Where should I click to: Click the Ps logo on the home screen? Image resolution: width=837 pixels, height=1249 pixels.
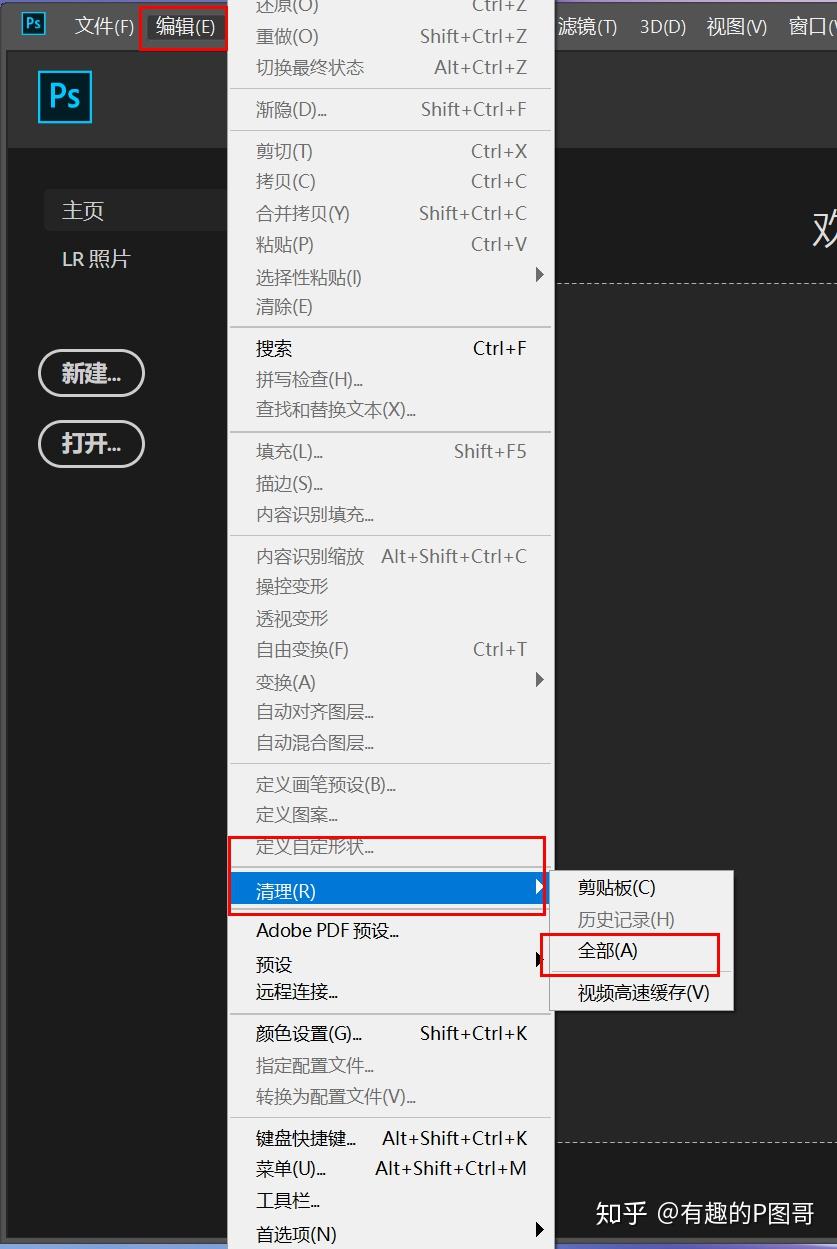[x=64, y=96]
